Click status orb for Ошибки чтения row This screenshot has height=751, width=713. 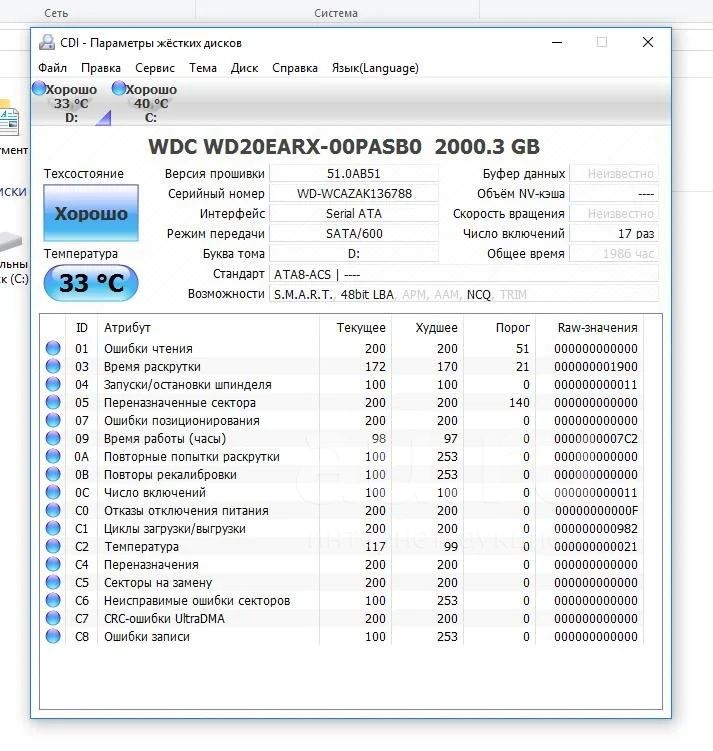point(53,348)
